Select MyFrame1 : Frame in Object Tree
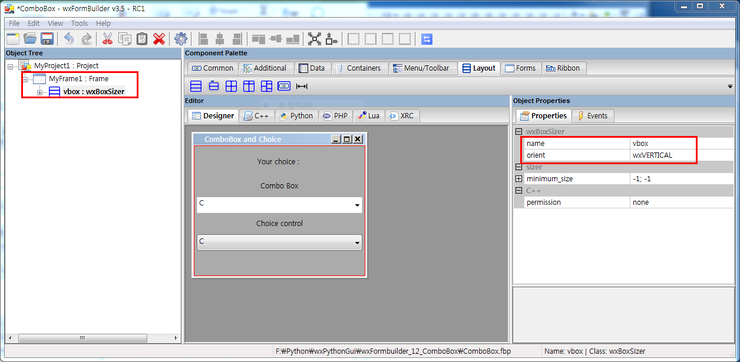The image size is (740, 362). 78,79
